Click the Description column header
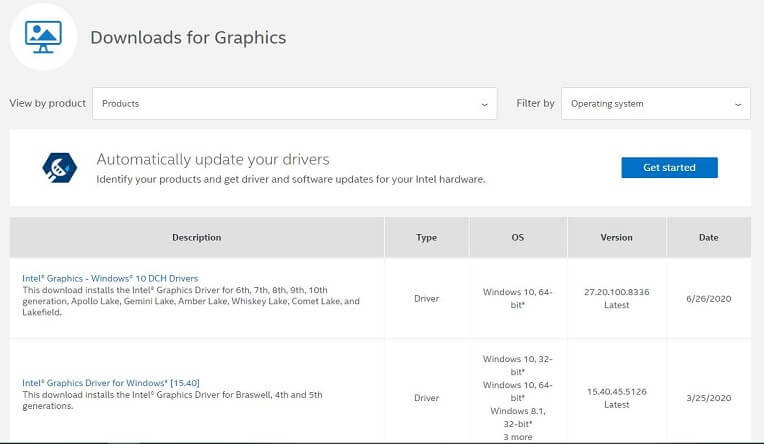 pyautogui.click(x=196, y=237)
